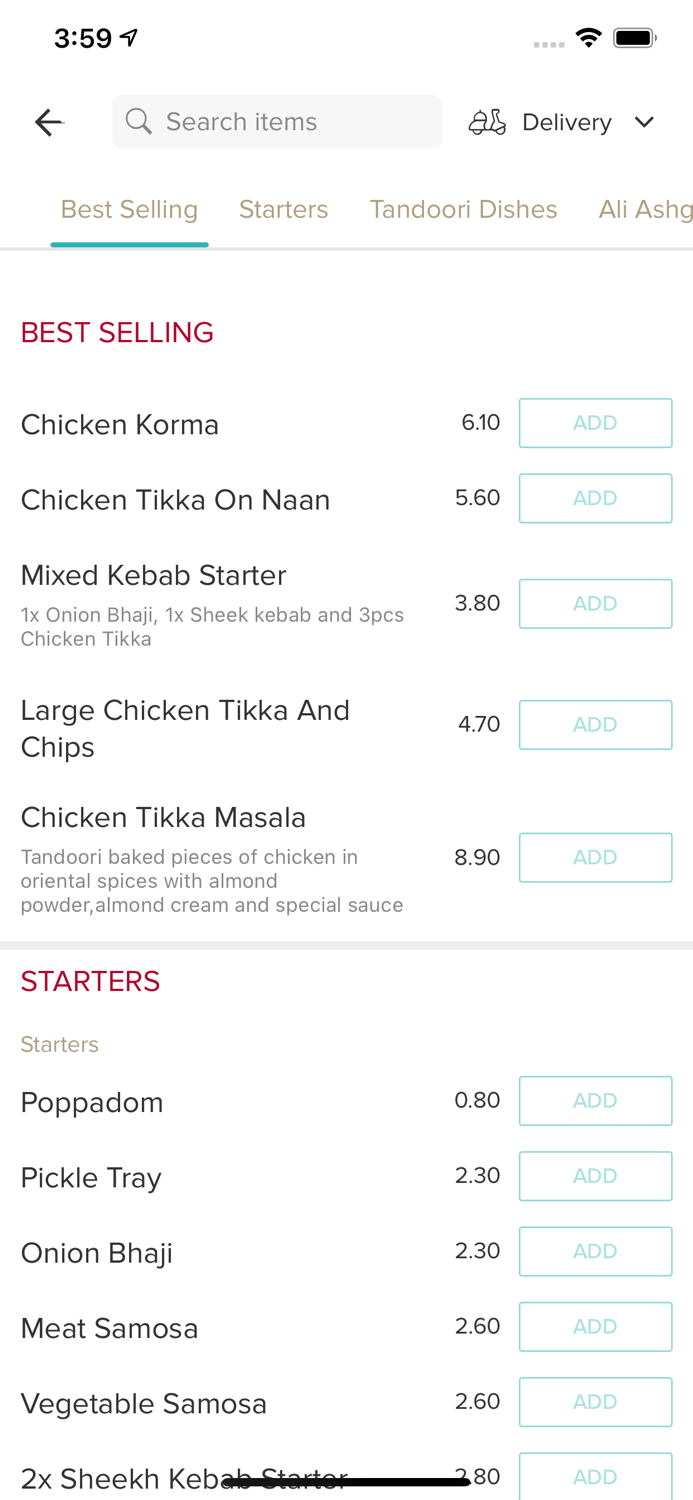Image resolution: width=693 pixels, height=1500 pixels.
Task: Open the Tandoori Dishes tab
Action: 463,209
